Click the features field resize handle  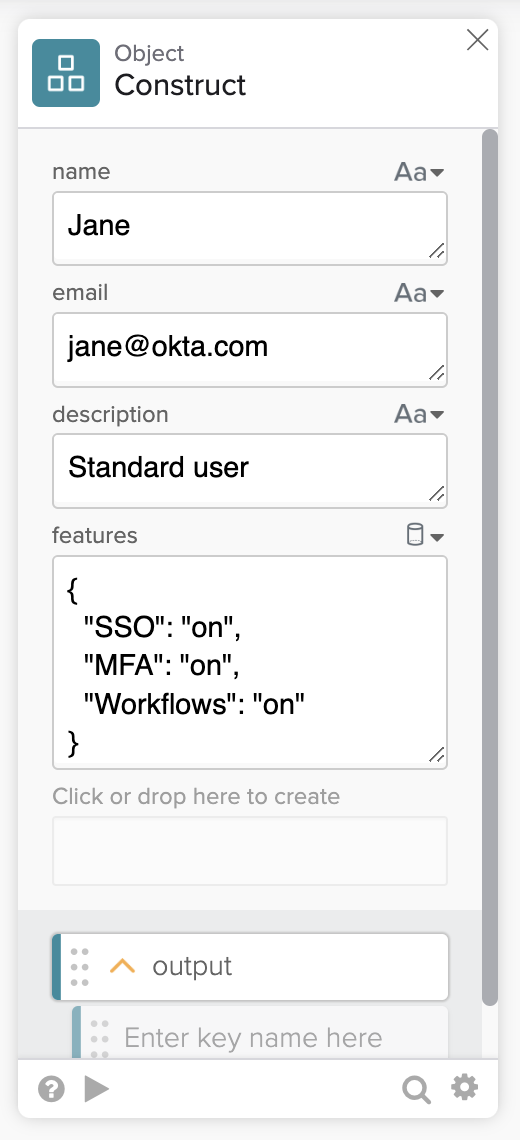pyautogui.click(x=436, y=757)
